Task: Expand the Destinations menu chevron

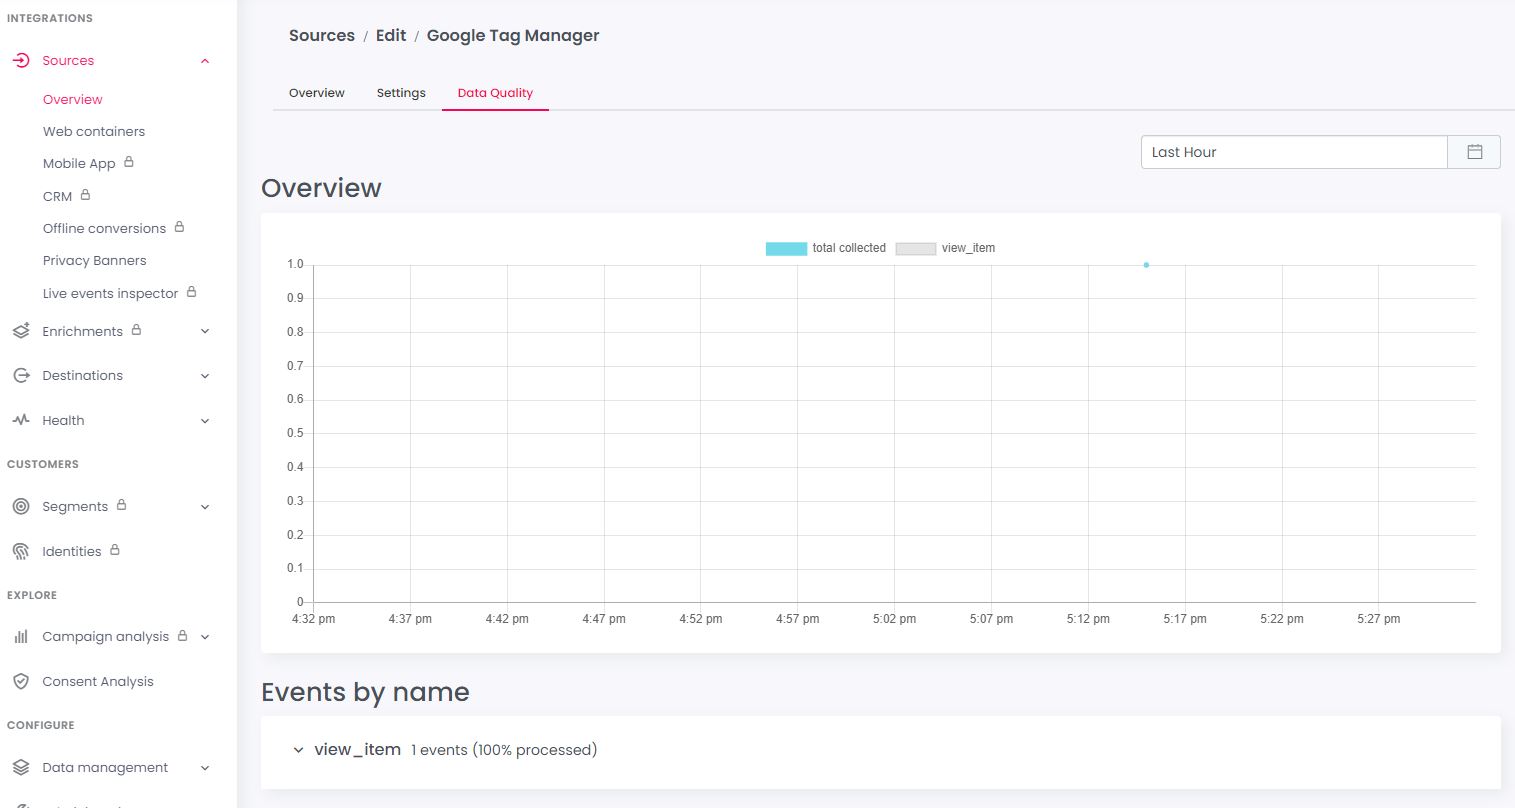Action: pos(205,376)
